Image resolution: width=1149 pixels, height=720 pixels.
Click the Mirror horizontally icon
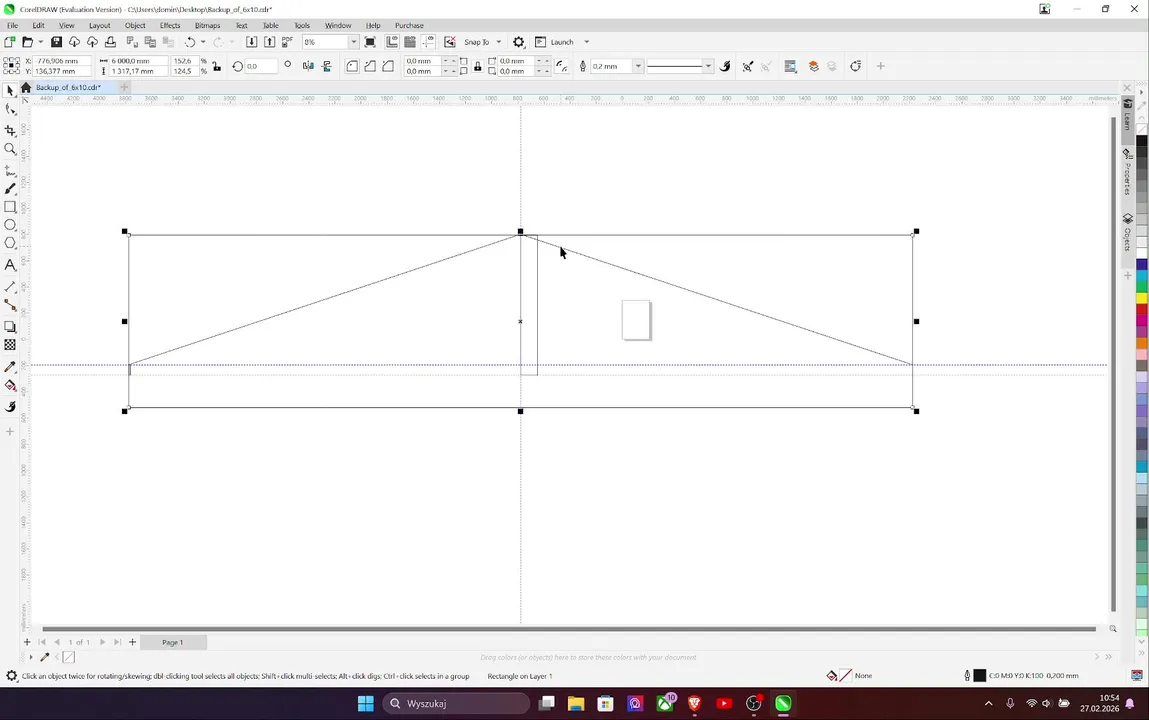tap(309, 66)
